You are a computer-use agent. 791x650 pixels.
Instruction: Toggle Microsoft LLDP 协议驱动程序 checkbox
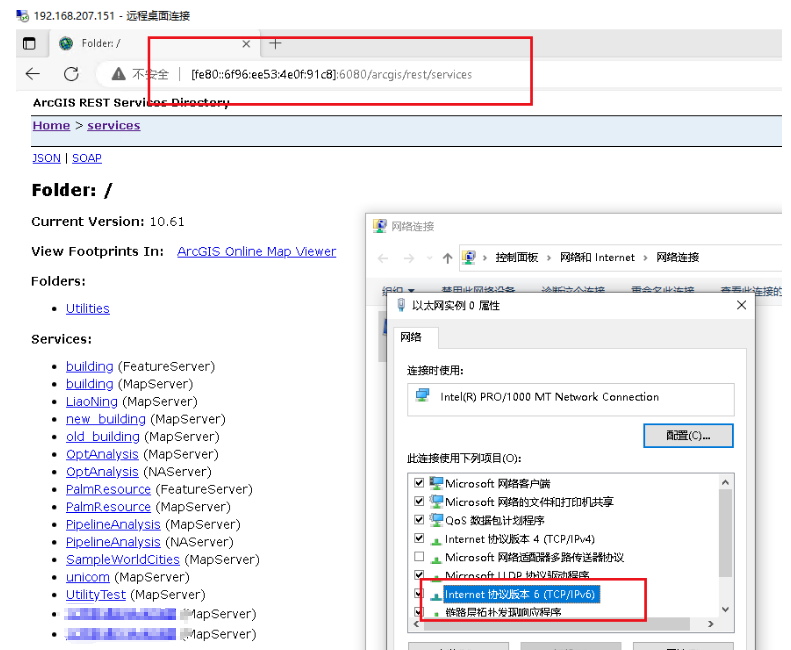419,575
